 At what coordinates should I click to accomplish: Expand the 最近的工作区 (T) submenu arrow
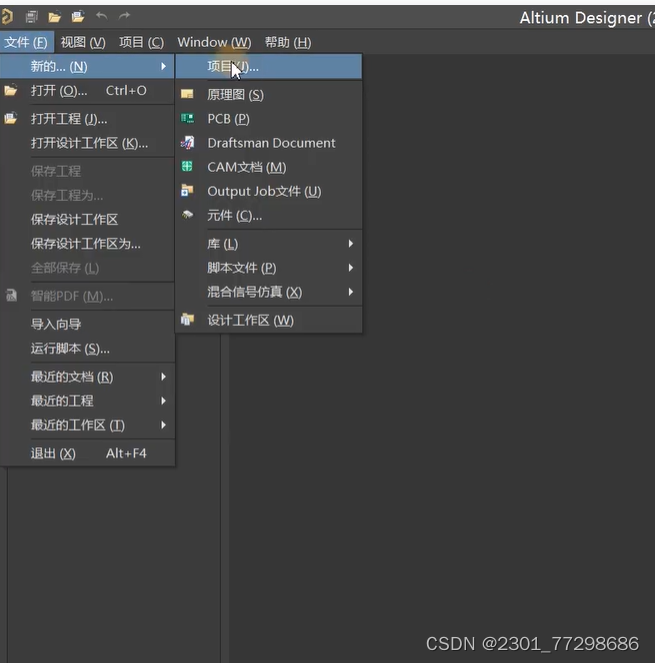(163, 425)
